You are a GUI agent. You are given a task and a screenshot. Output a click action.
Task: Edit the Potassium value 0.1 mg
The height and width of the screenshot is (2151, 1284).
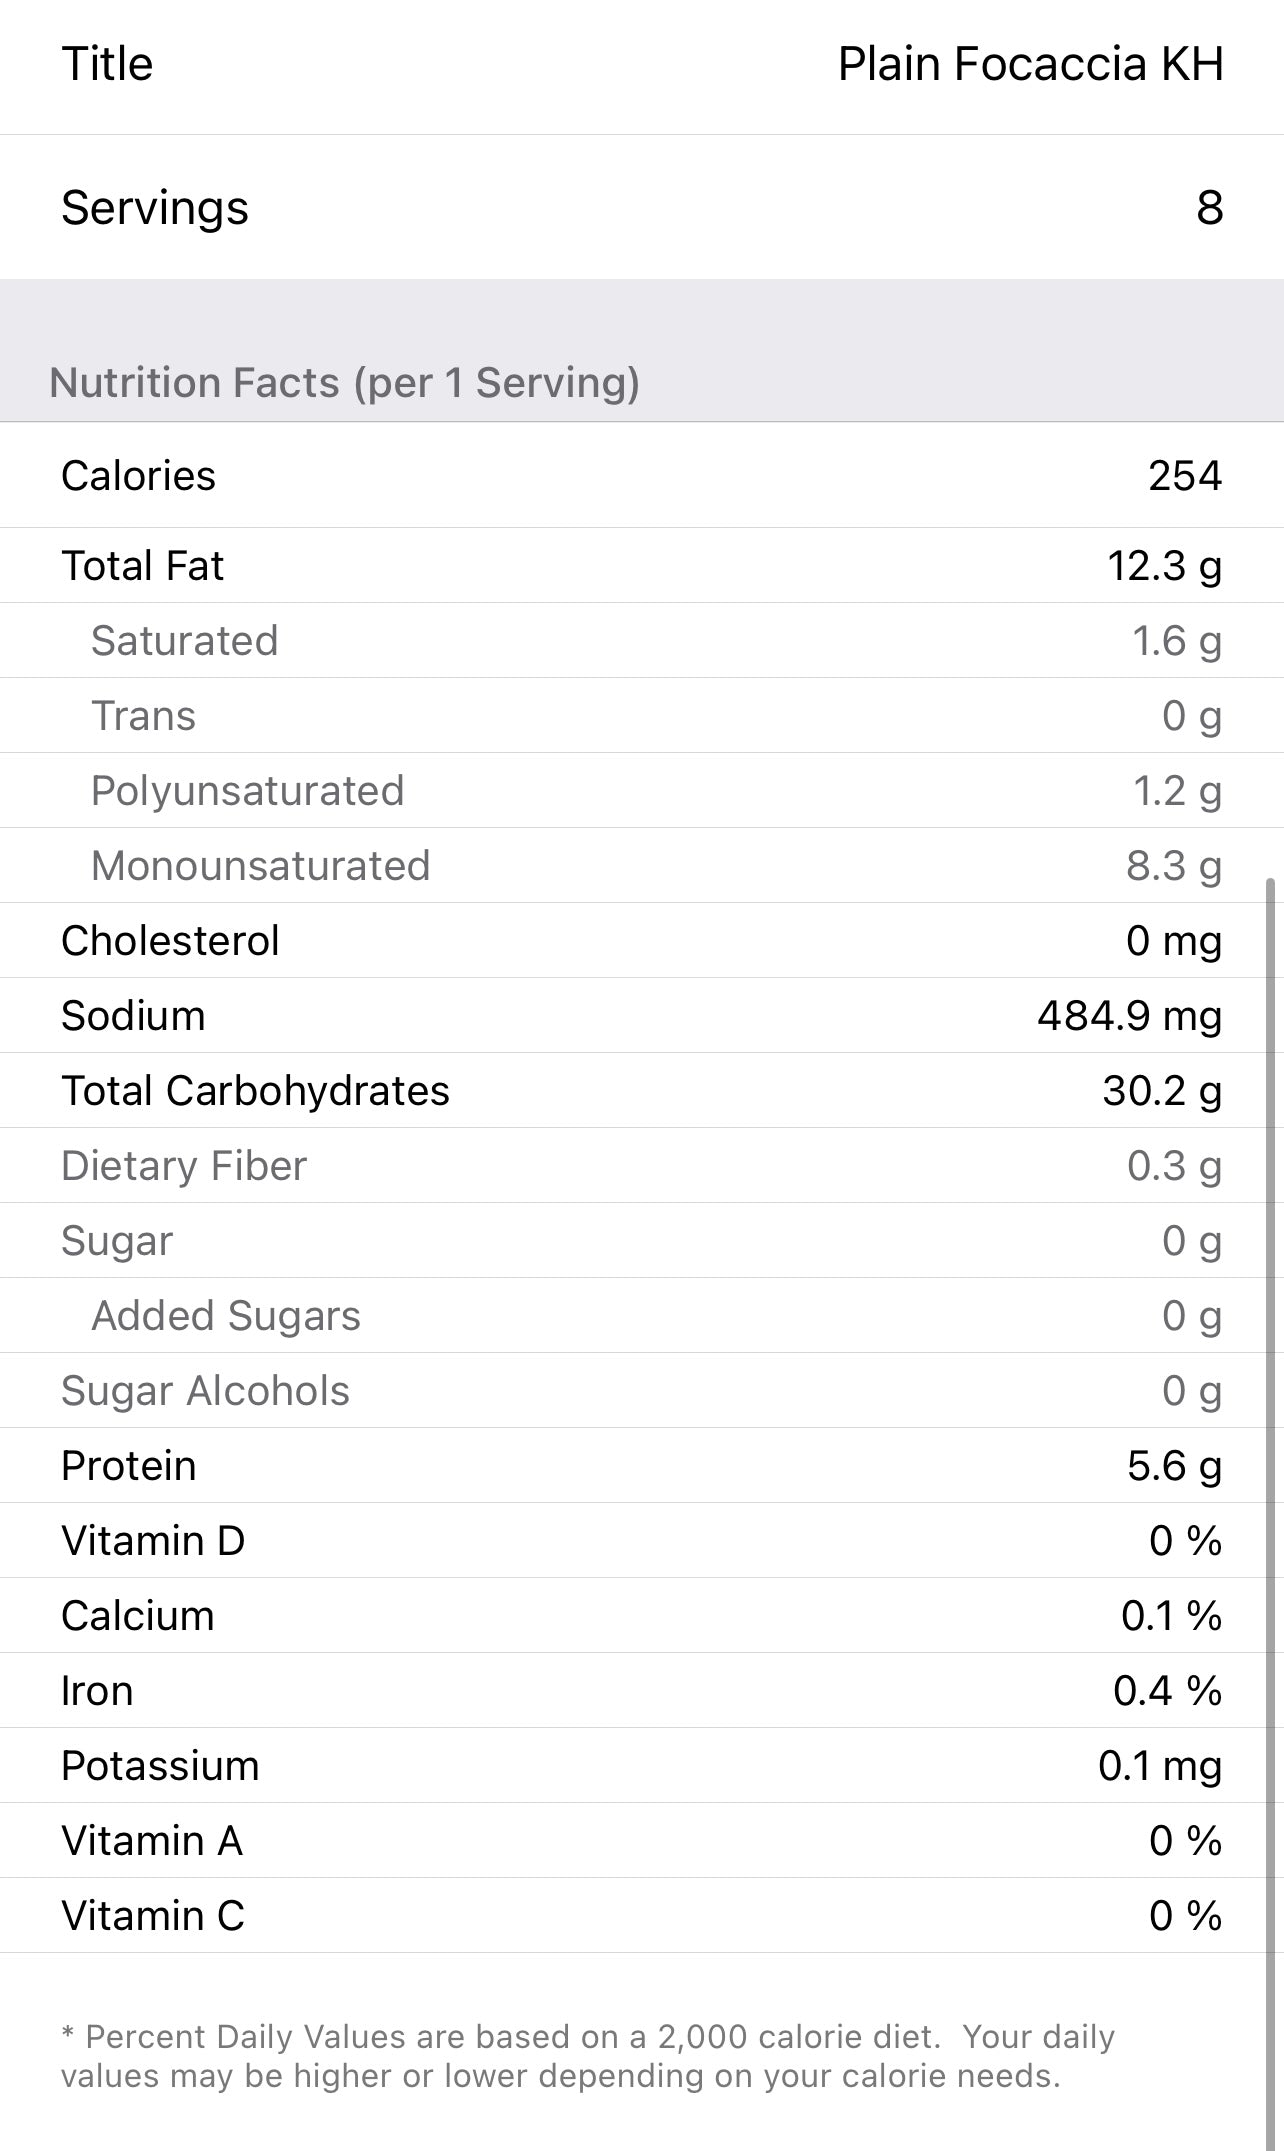pos(1159,1766)
